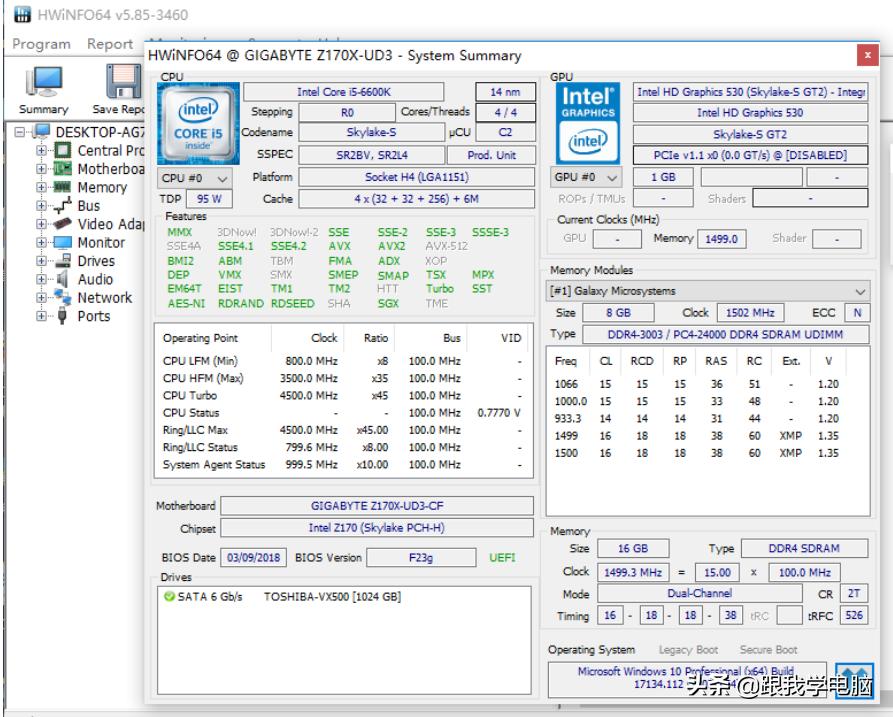Select Memory in the hardware tree
Image resolution: width=893 pixels, height=717 pixels.
click(102, 188)
